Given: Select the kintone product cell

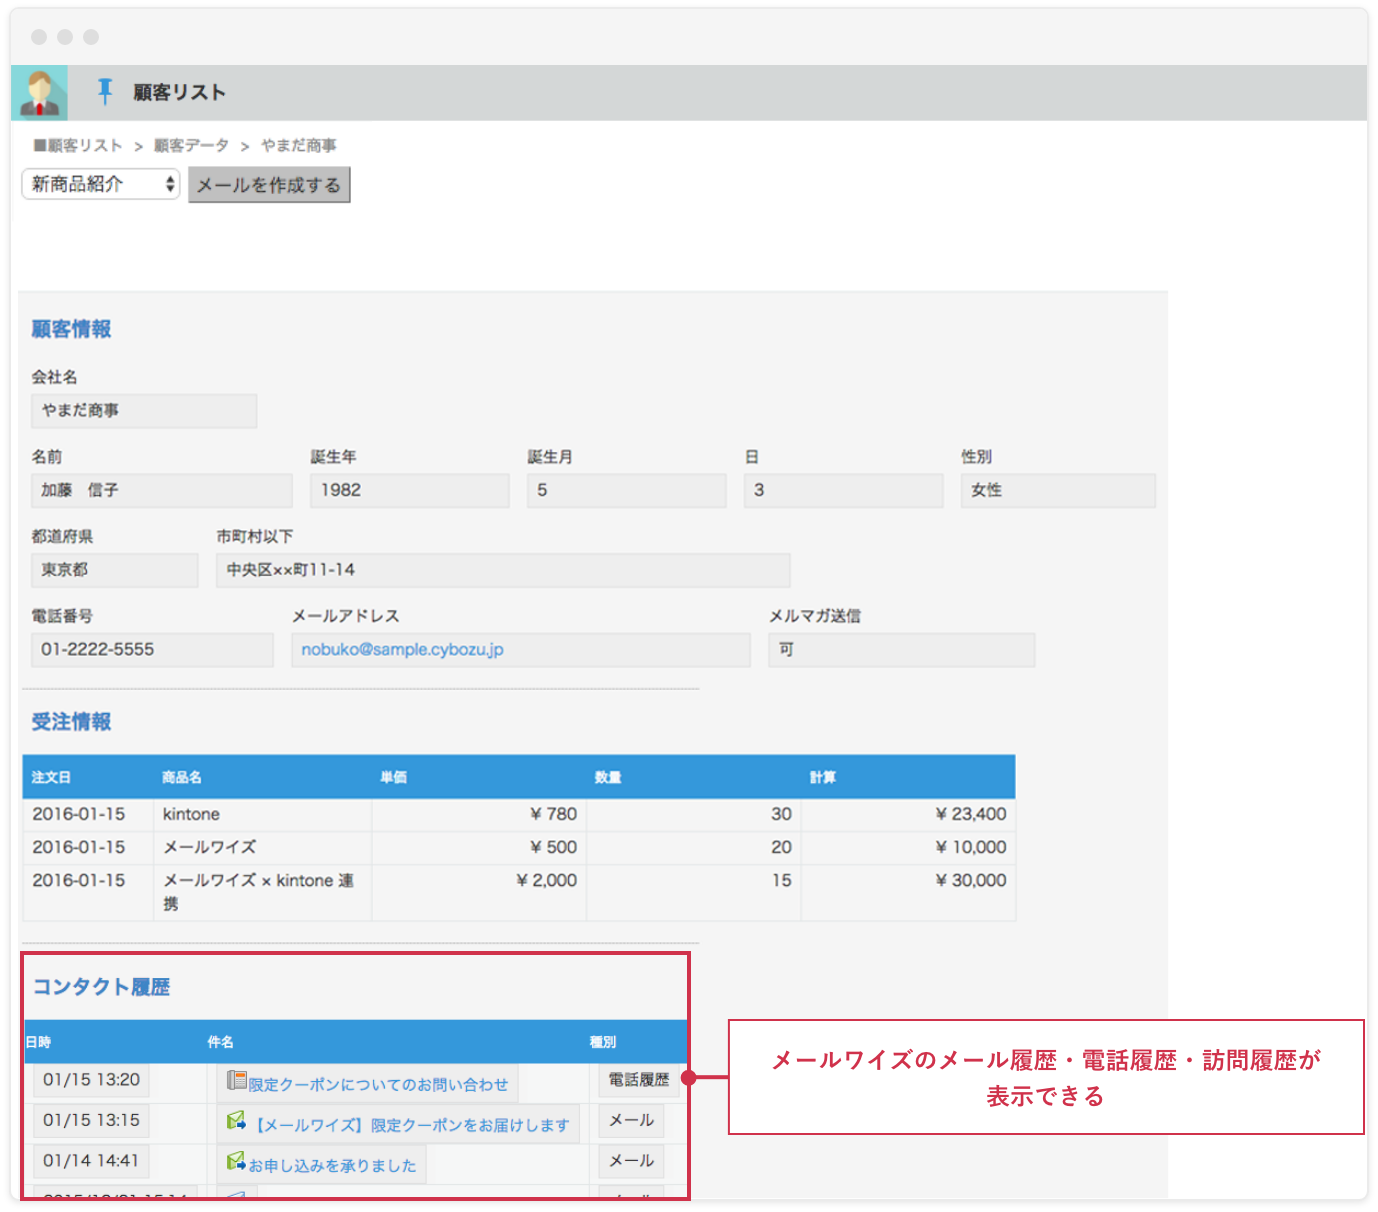Looking at the screenshot, I should pyautogui.click(x=262, y=815).
